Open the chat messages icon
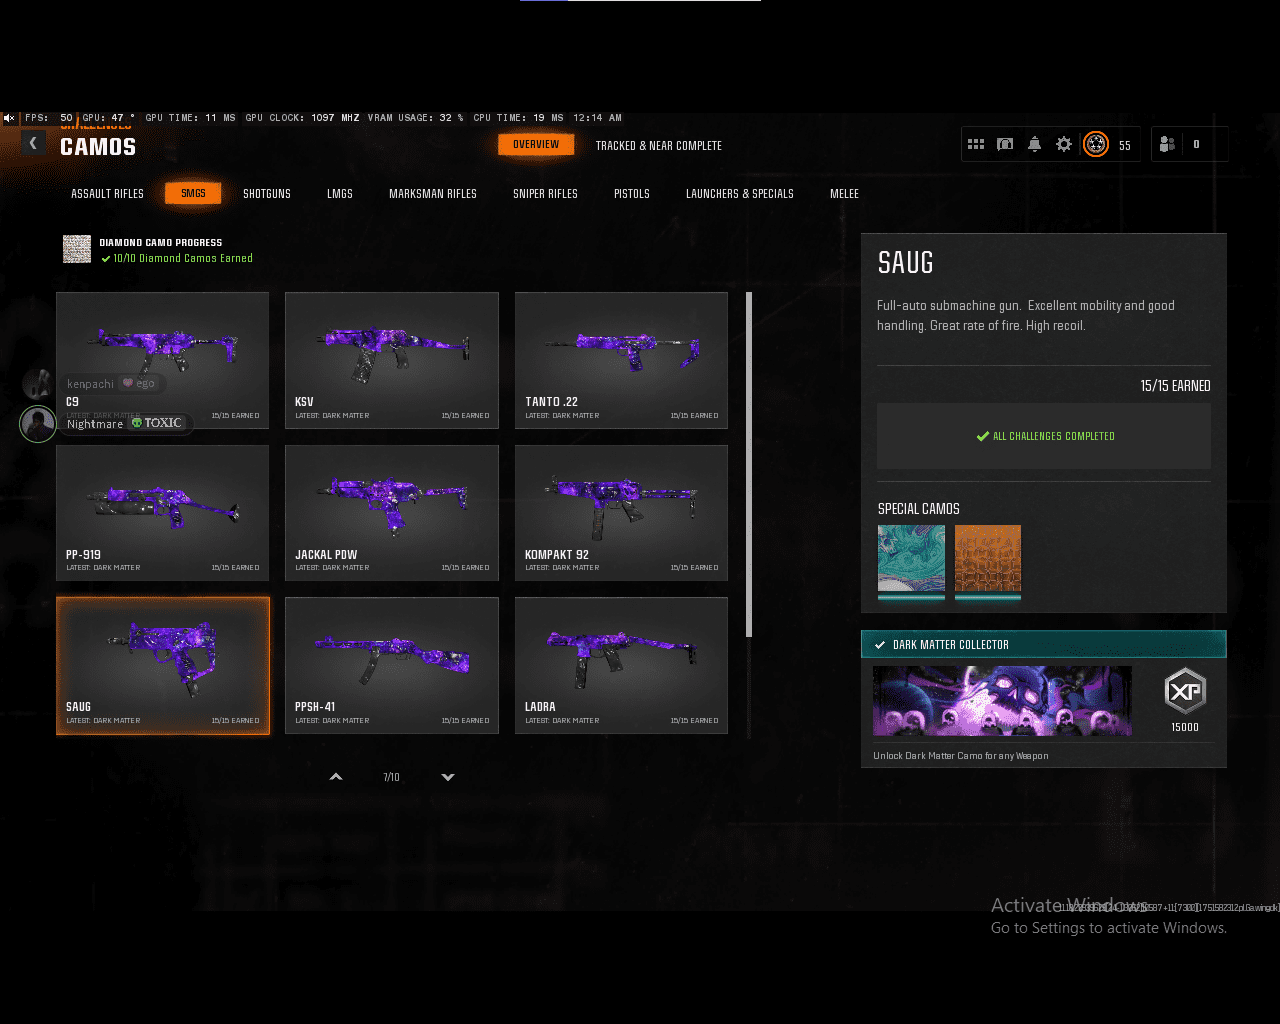1280x1024 pixels. point(1005,144)
